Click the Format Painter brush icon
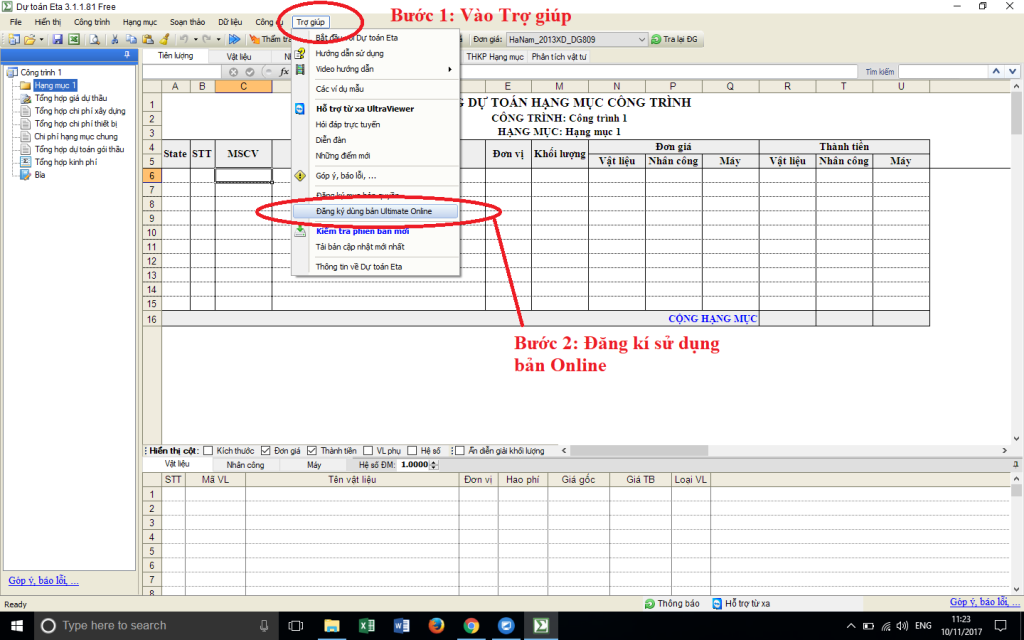Viewport: 1024px width, 640px height. tap(164, 39)
